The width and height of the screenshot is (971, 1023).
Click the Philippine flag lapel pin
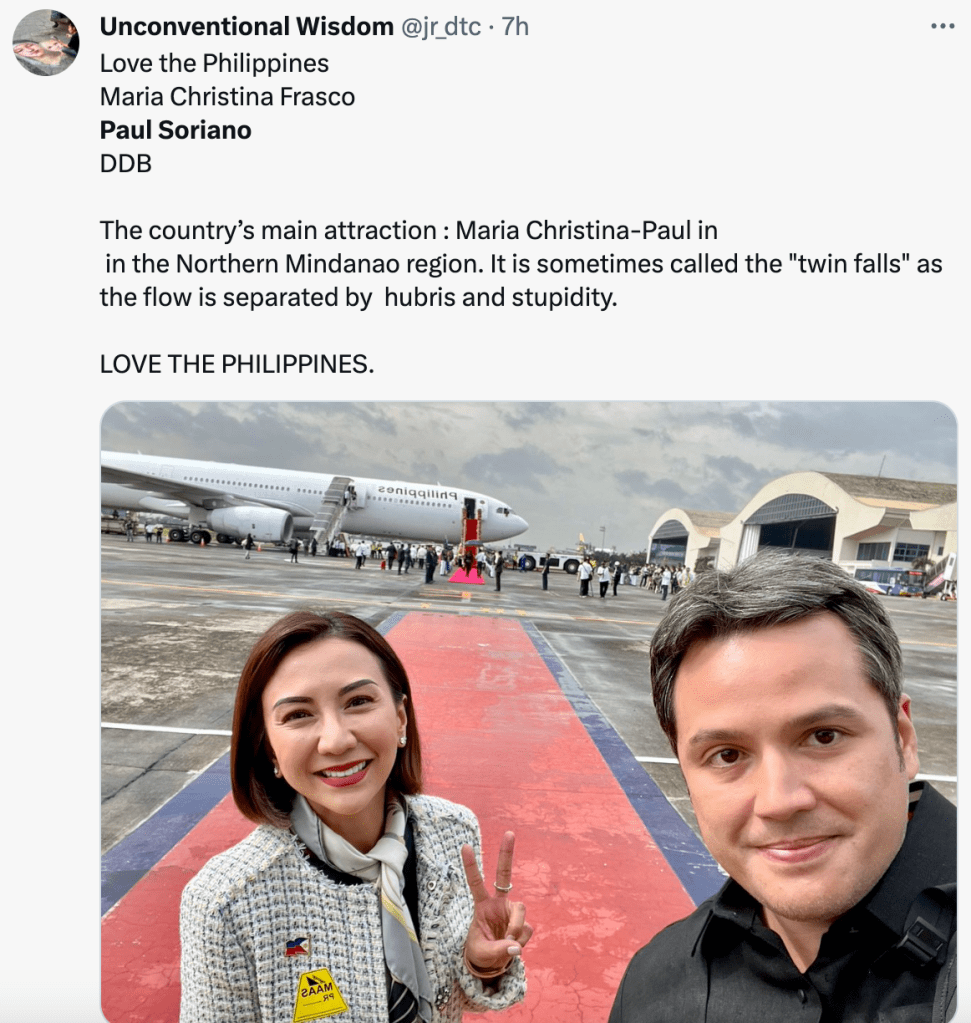[x=296, y=947]
